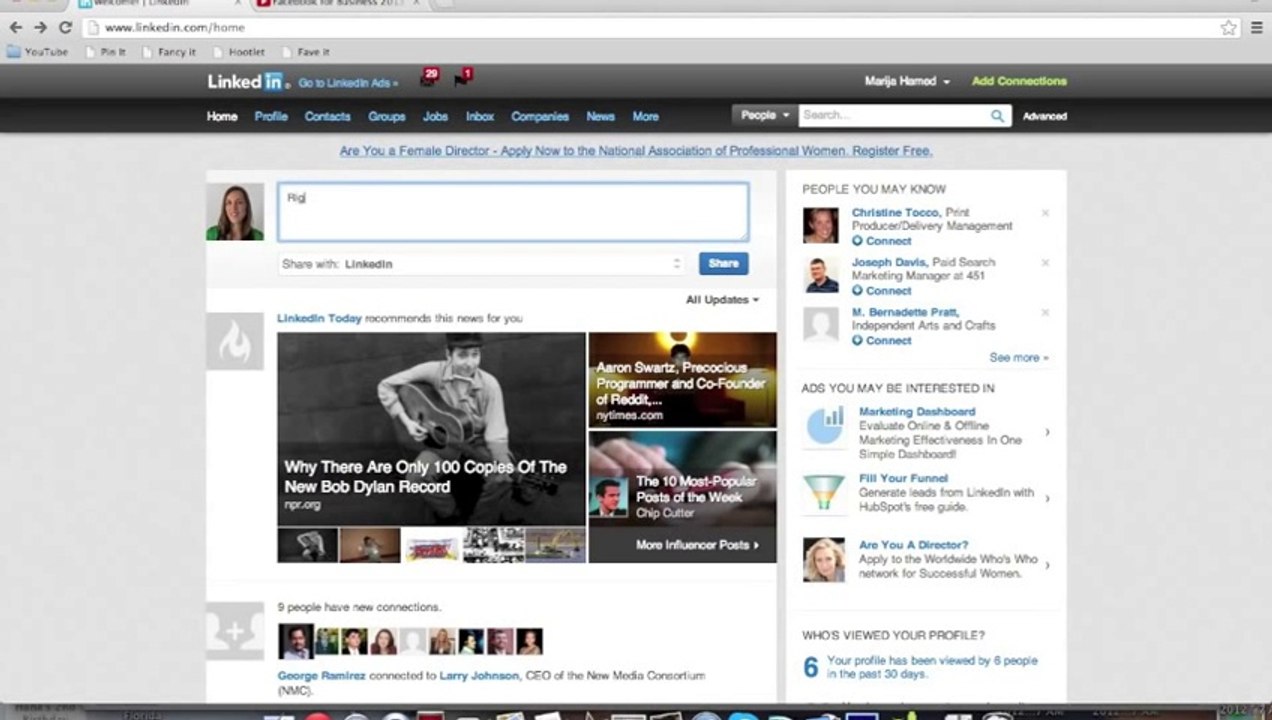Dismiss M. Bernadette Pratt suggestion

pyautogui.click(x=1045, y=312)
